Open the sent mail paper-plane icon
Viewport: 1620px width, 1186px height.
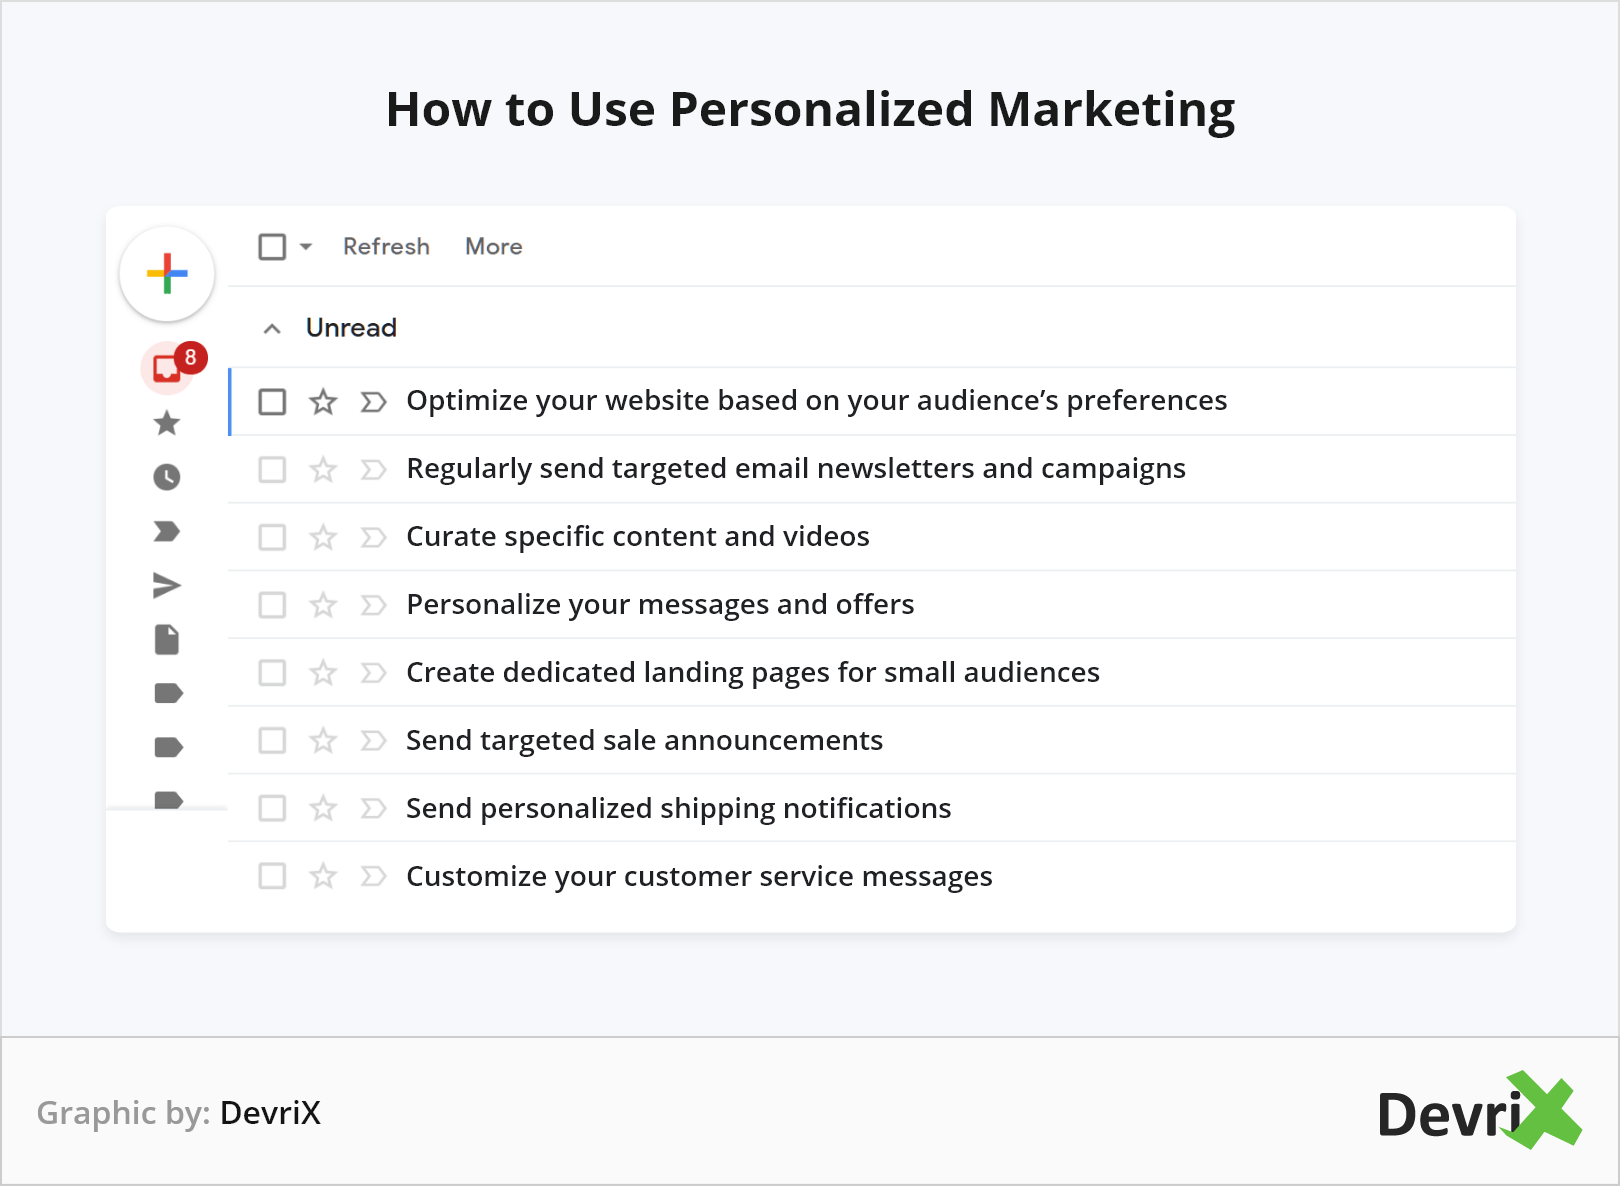tap(167, 585)
